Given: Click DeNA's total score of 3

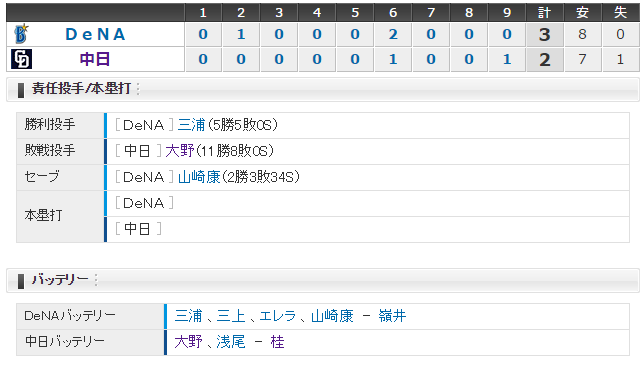Looking at the screenshot, I should (545, 34).
